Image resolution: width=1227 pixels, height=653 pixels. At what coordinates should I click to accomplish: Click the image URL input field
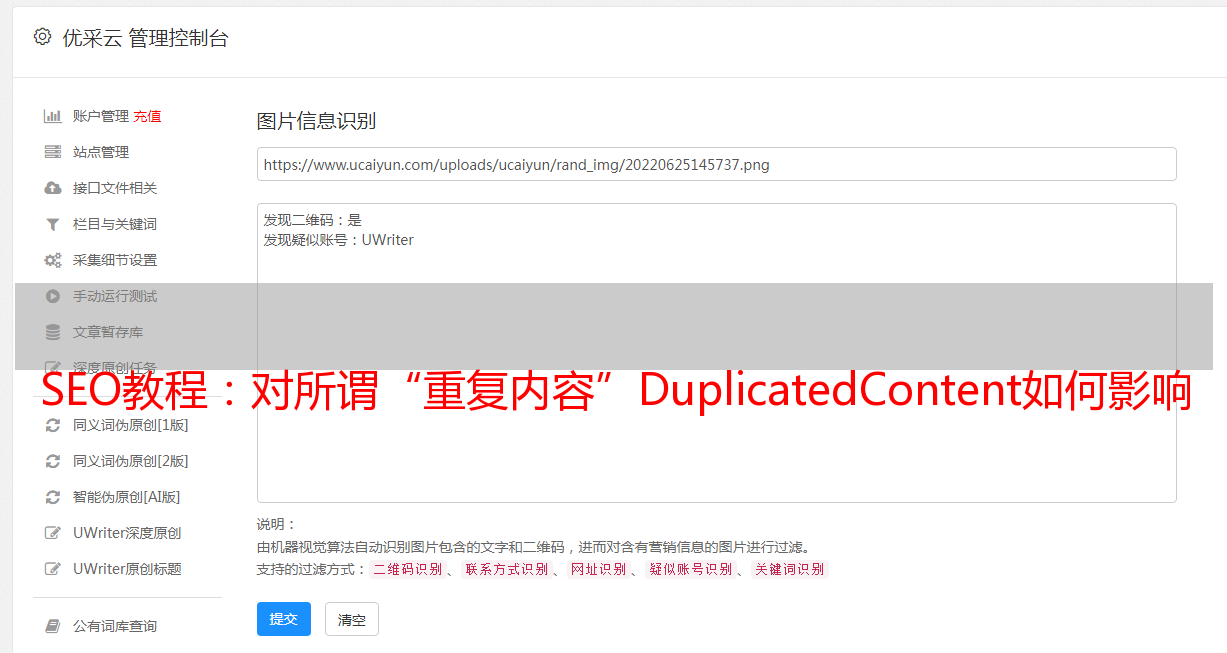click(x=716, y=164)
